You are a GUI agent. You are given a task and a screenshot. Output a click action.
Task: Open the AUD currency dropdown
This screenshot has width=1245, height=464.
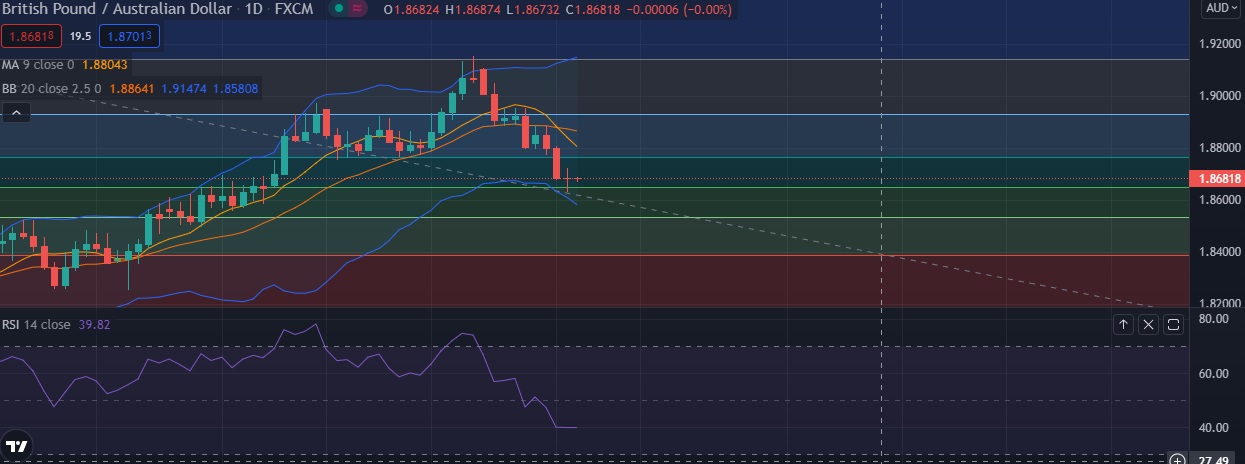[1221, 8]
